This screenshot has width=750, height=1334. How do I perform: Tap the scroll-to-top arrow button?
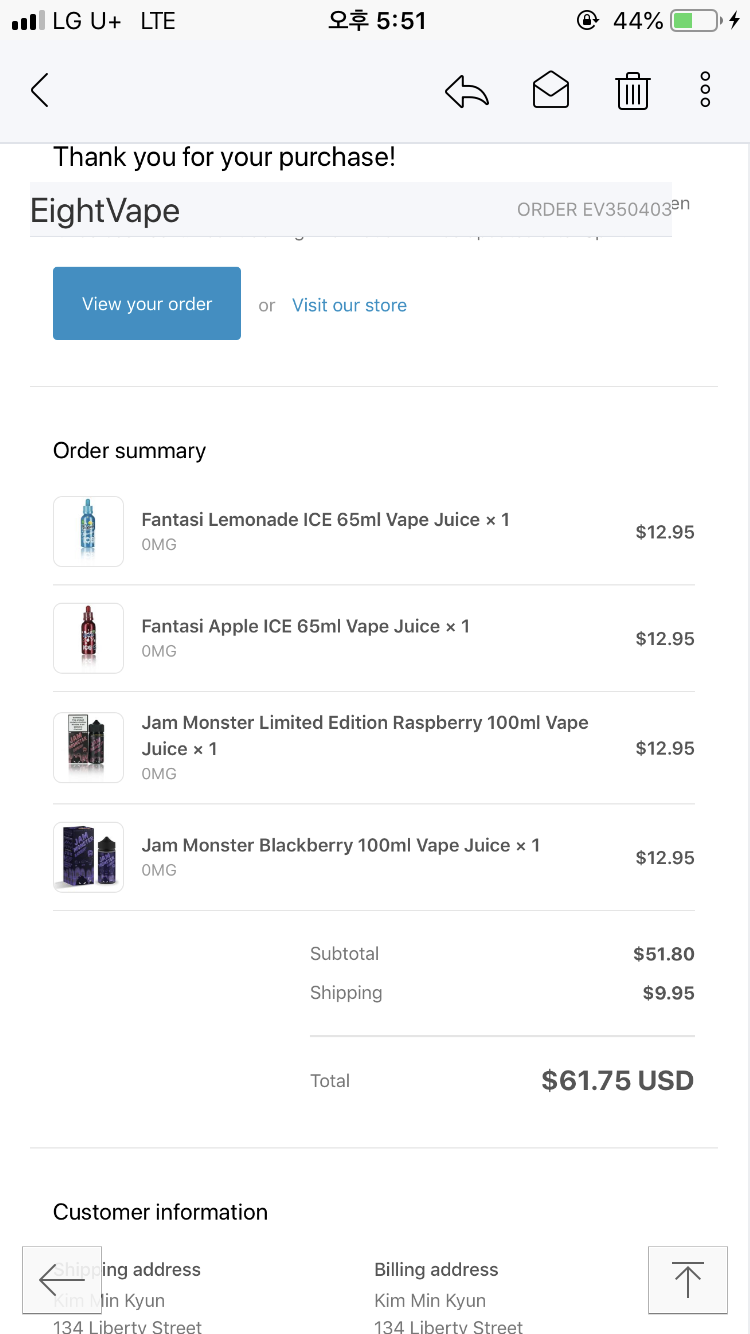[x=687, y=1279]
